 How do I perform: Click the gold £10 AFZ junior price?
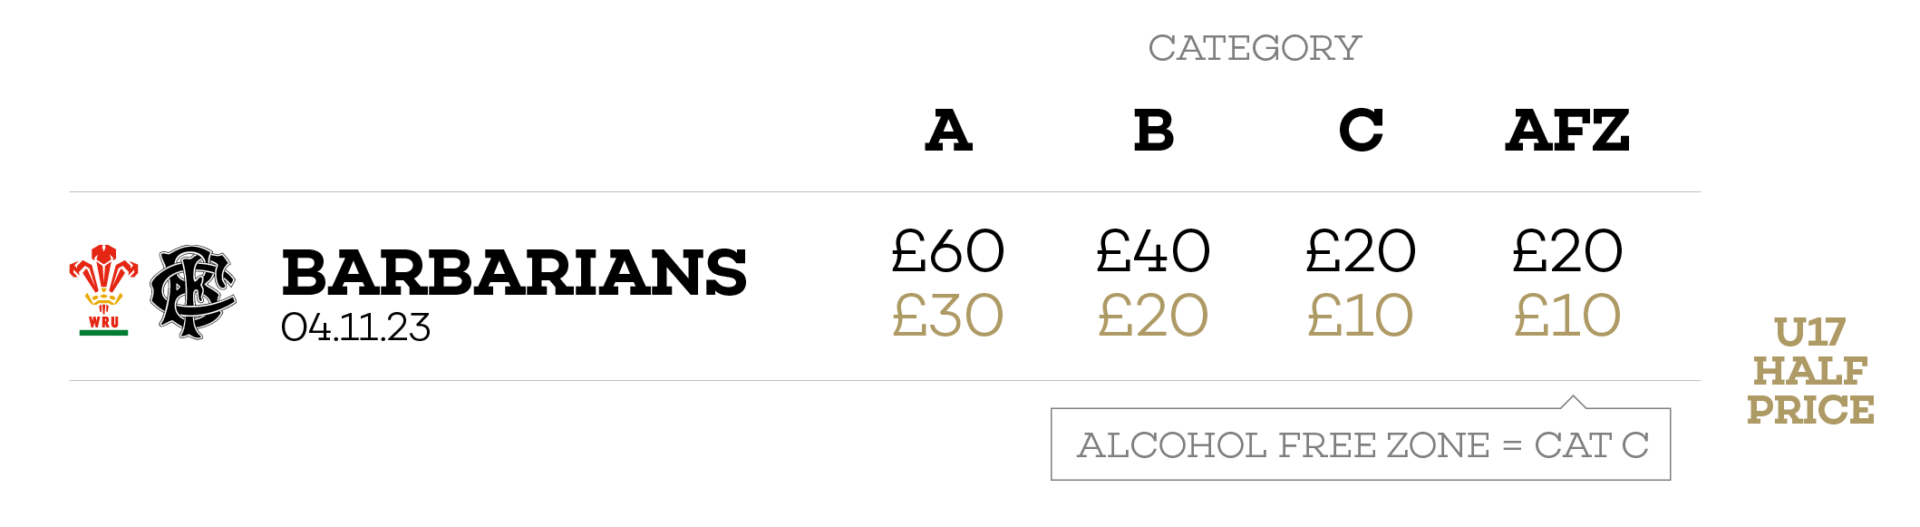pos(1567,316)
